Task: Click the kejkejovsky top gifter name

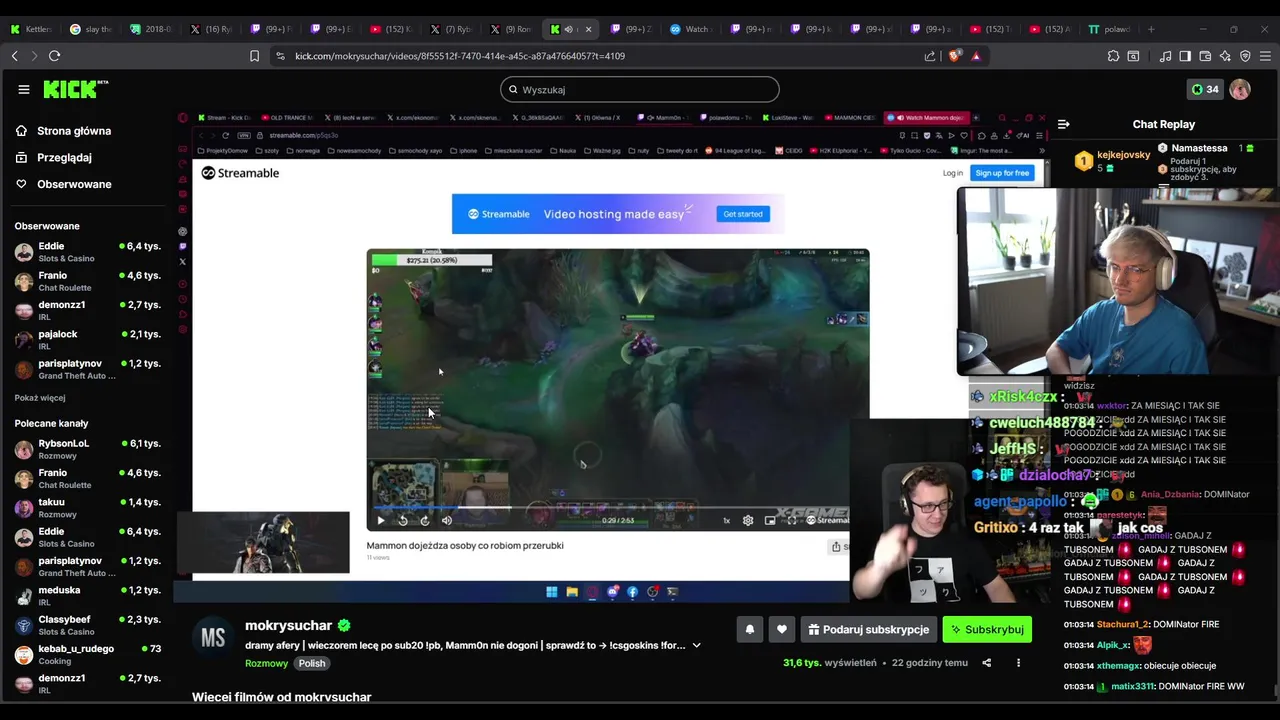Action: coord(1123,155)
